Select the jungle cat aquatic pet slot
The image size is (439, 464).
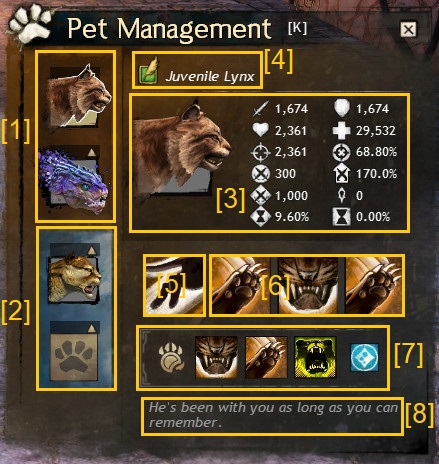tap(75, 273)
